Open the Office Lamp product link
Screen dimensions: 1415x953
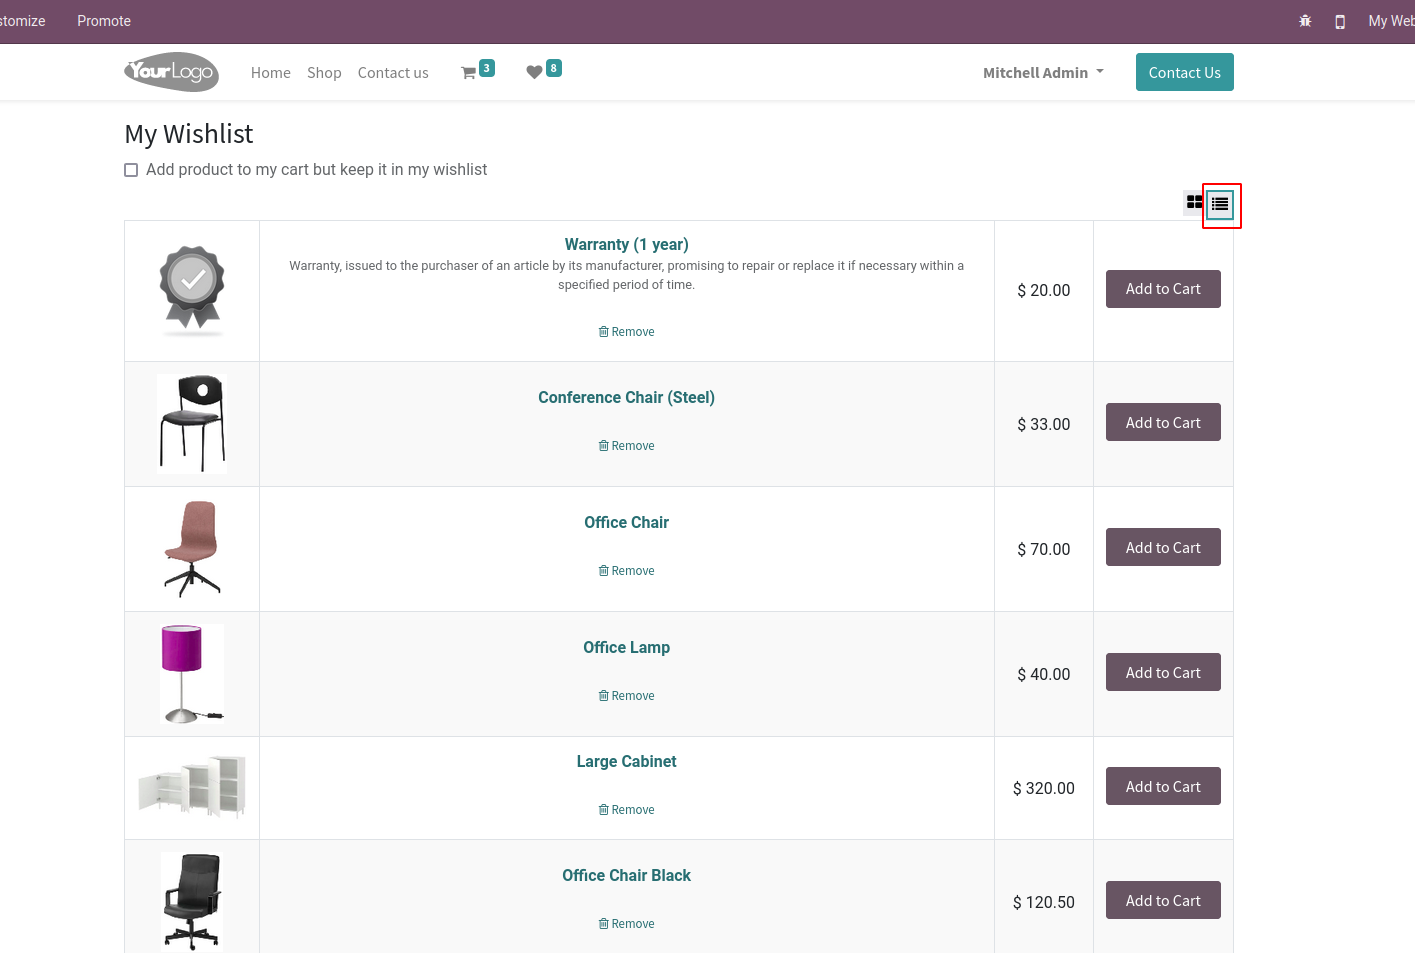[626, 647]
